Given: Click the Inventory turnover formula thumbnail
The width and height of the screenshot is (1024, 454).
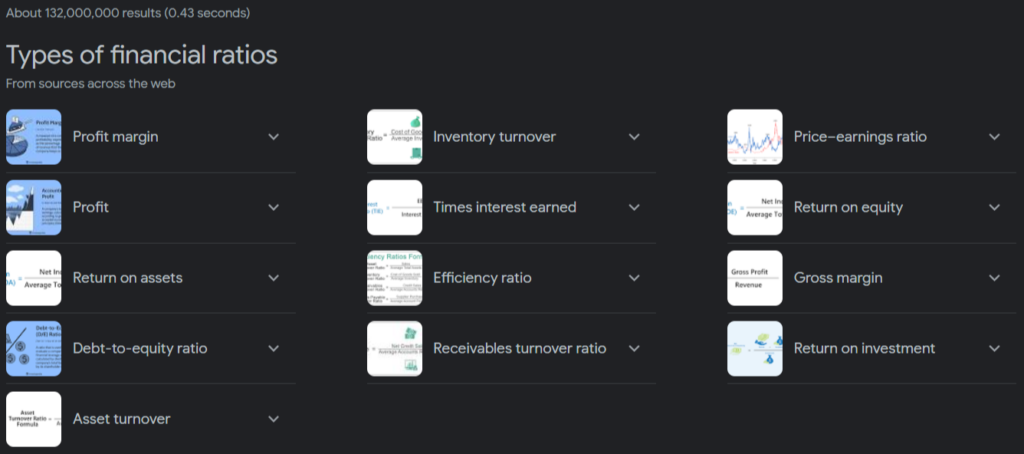Looking at the screenshot, I should [x=394, y=137].
